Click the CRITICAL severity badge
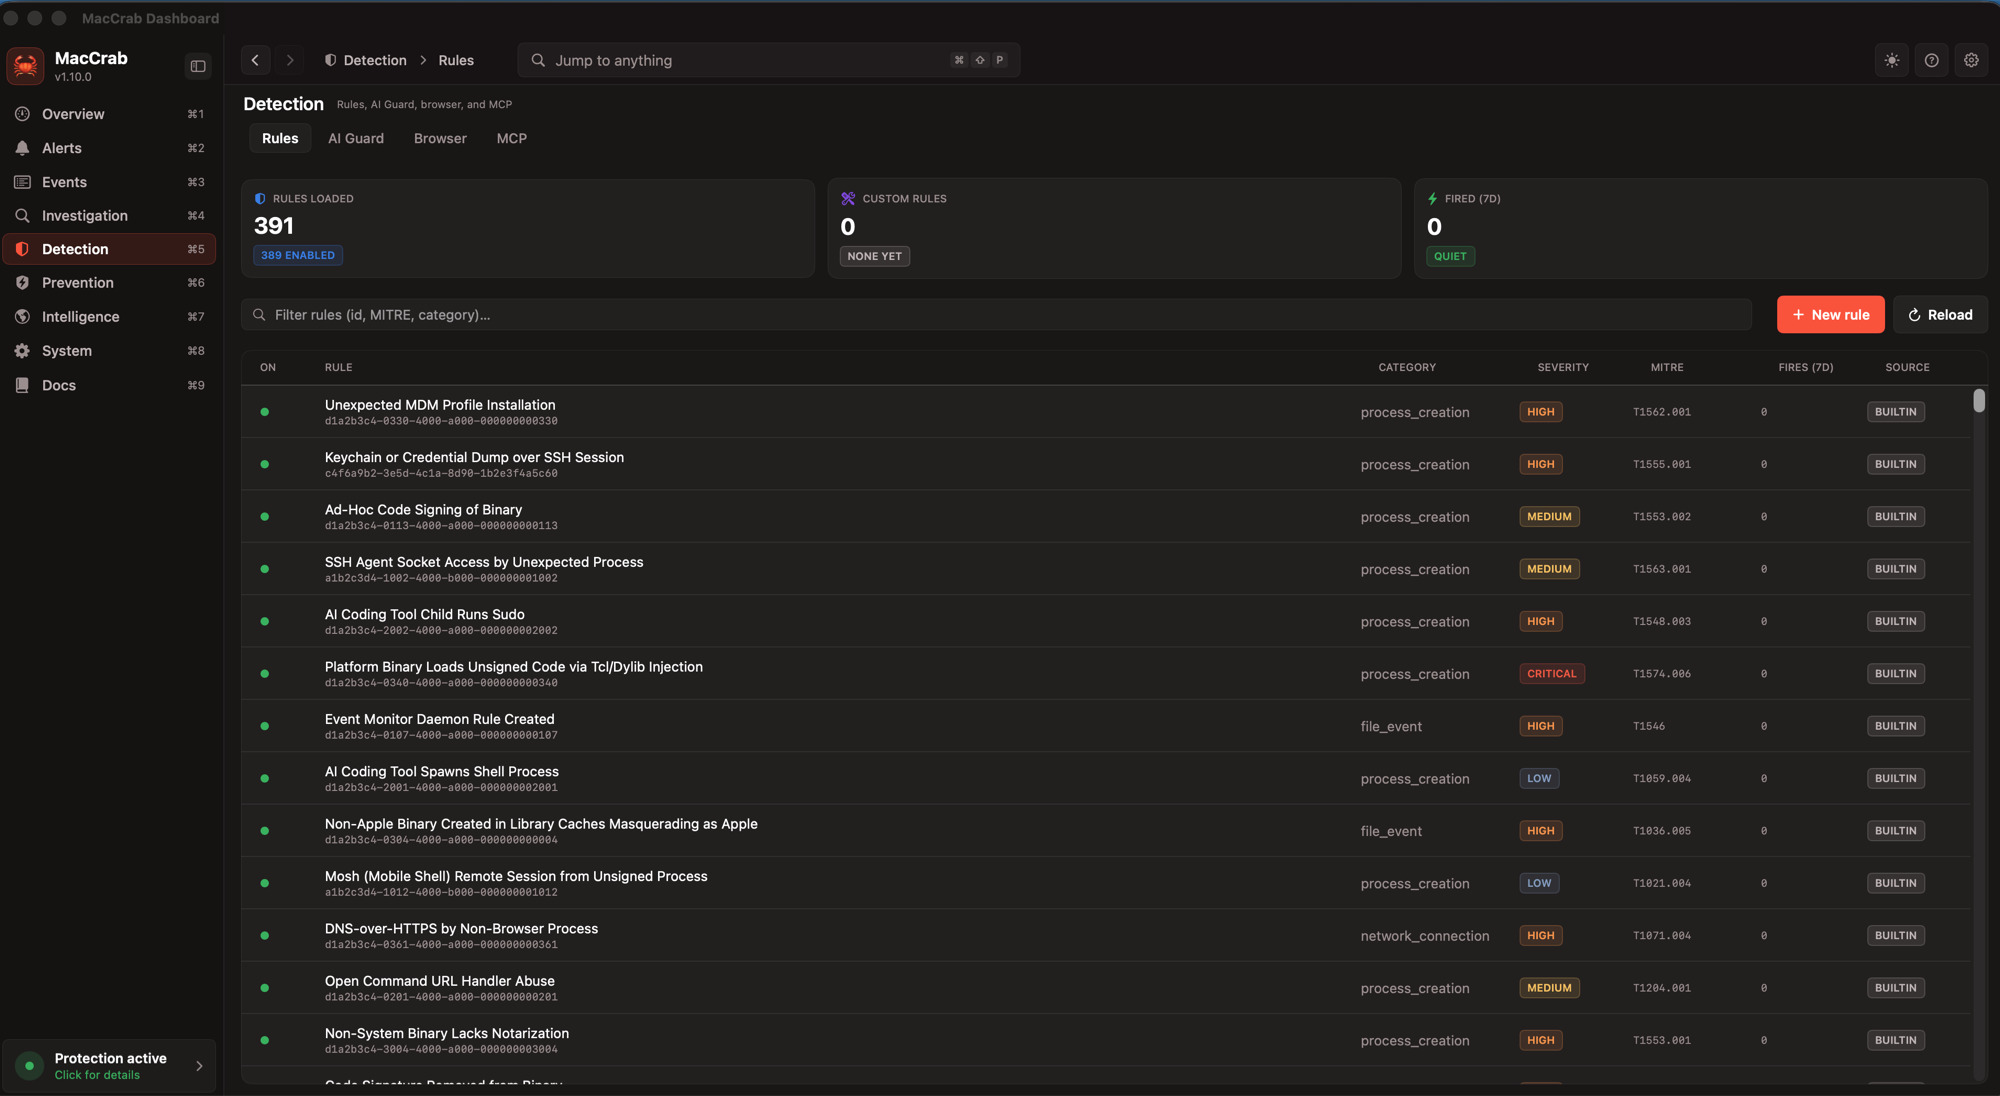 tap(1551, 674)
